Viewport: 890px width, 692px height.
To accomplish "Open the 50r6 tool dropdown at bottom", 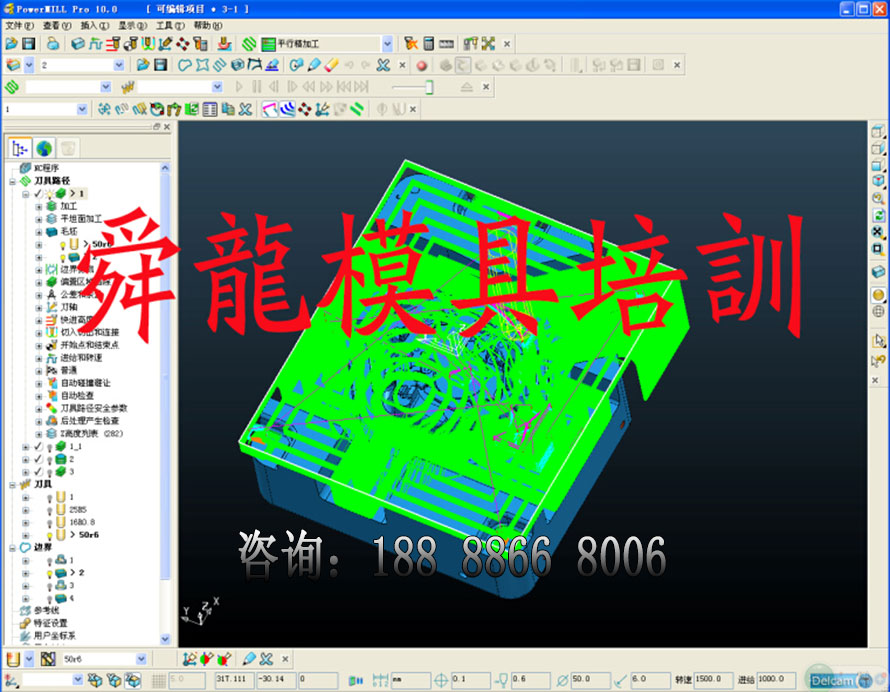I will point(140,659).
